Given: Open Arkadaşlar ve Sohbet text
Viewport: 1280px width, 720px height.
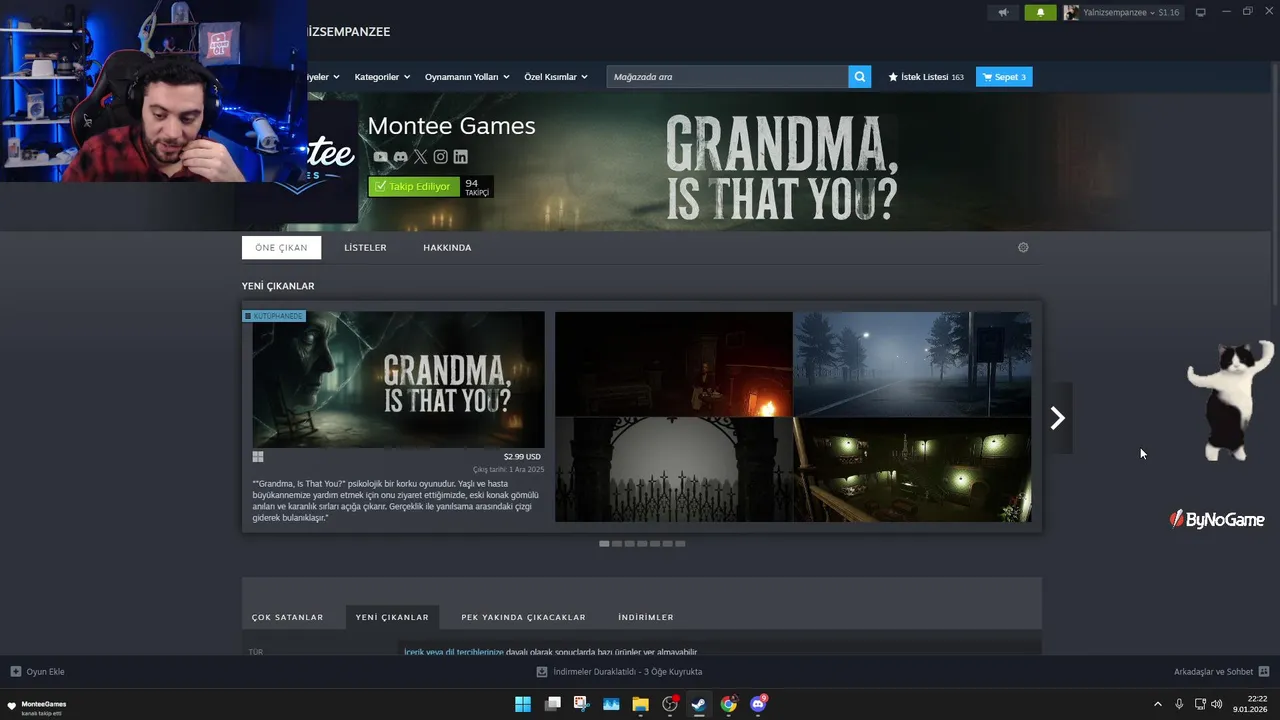Looking at the screenshot, I should (x=1213, y=672).
